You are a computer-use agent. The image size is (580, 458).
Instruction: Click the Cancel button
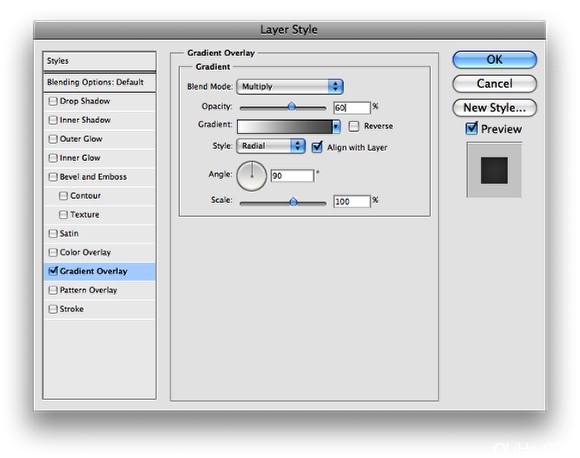pyautogui.click(x=494, y=84)
